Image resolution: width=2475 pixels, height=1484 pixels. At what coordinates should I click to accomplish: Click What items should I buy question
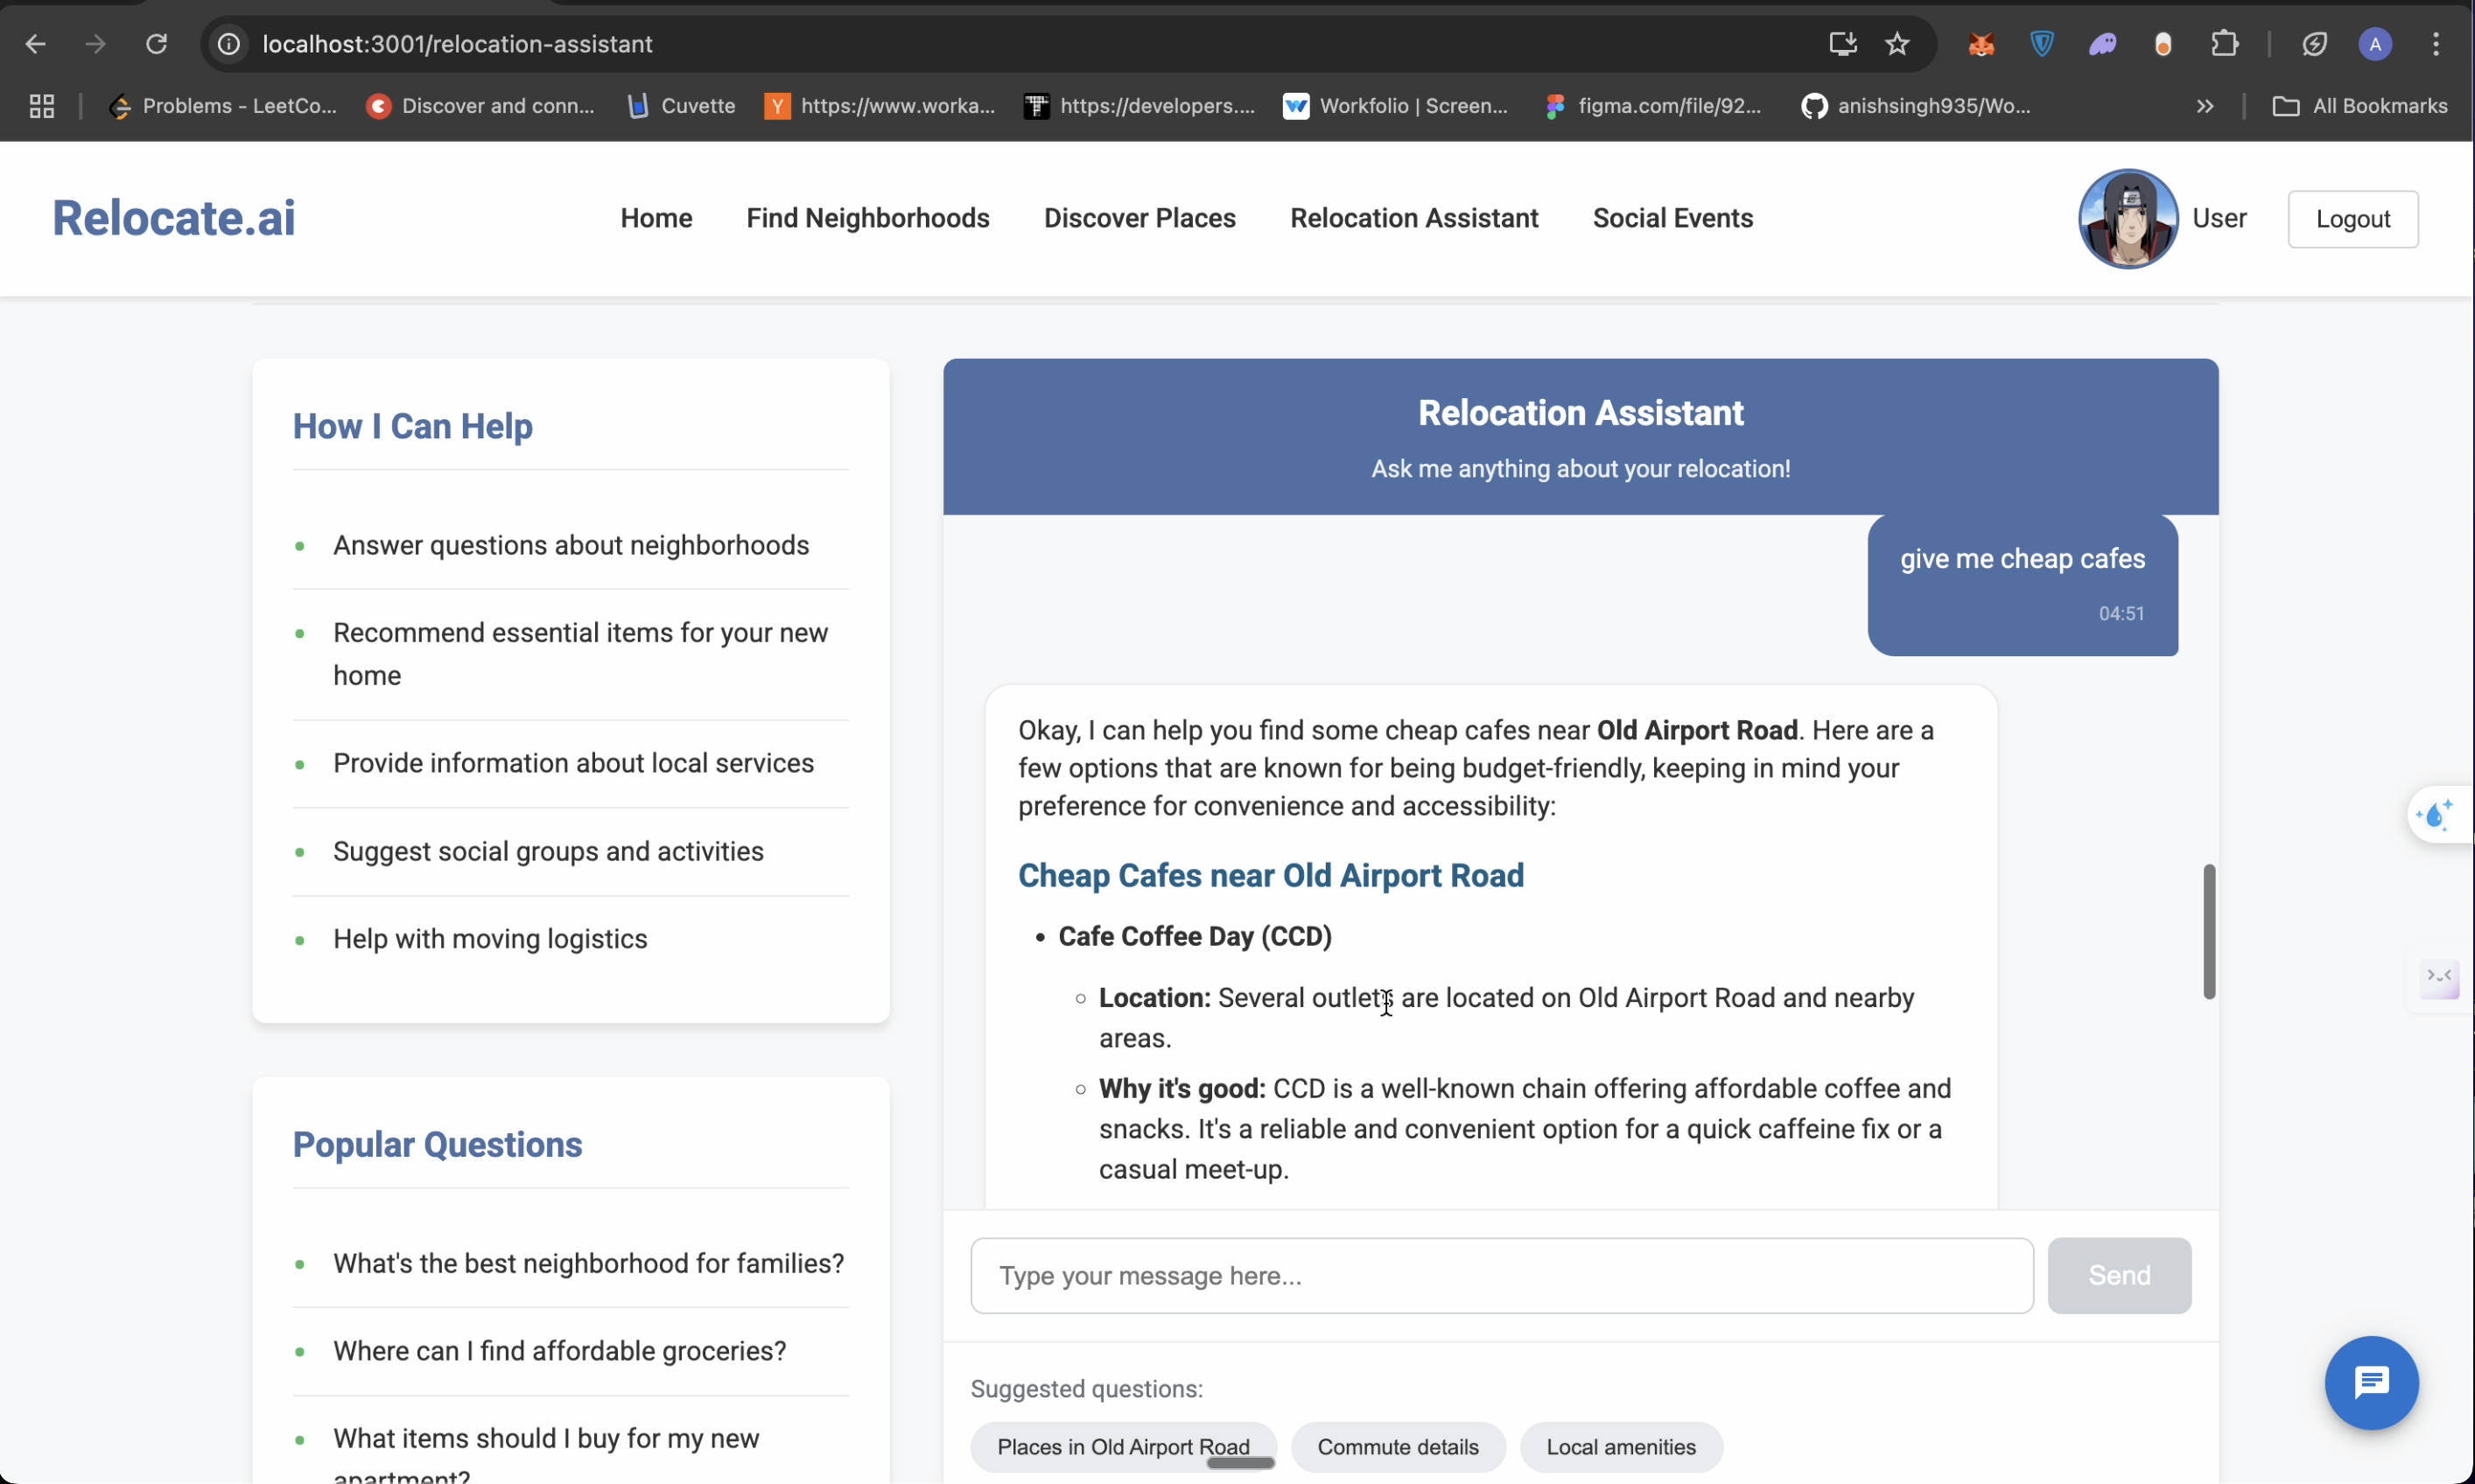click(x=546, y=1455)
